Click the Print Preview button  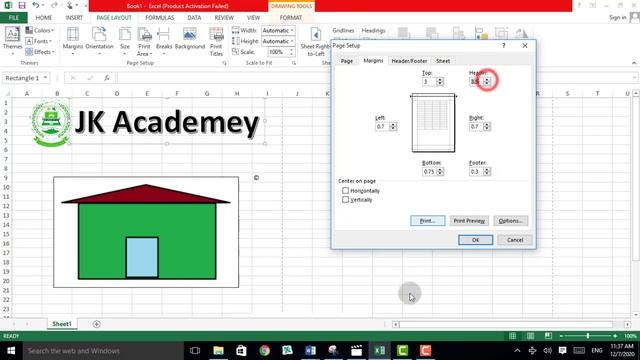coord(469,221)
